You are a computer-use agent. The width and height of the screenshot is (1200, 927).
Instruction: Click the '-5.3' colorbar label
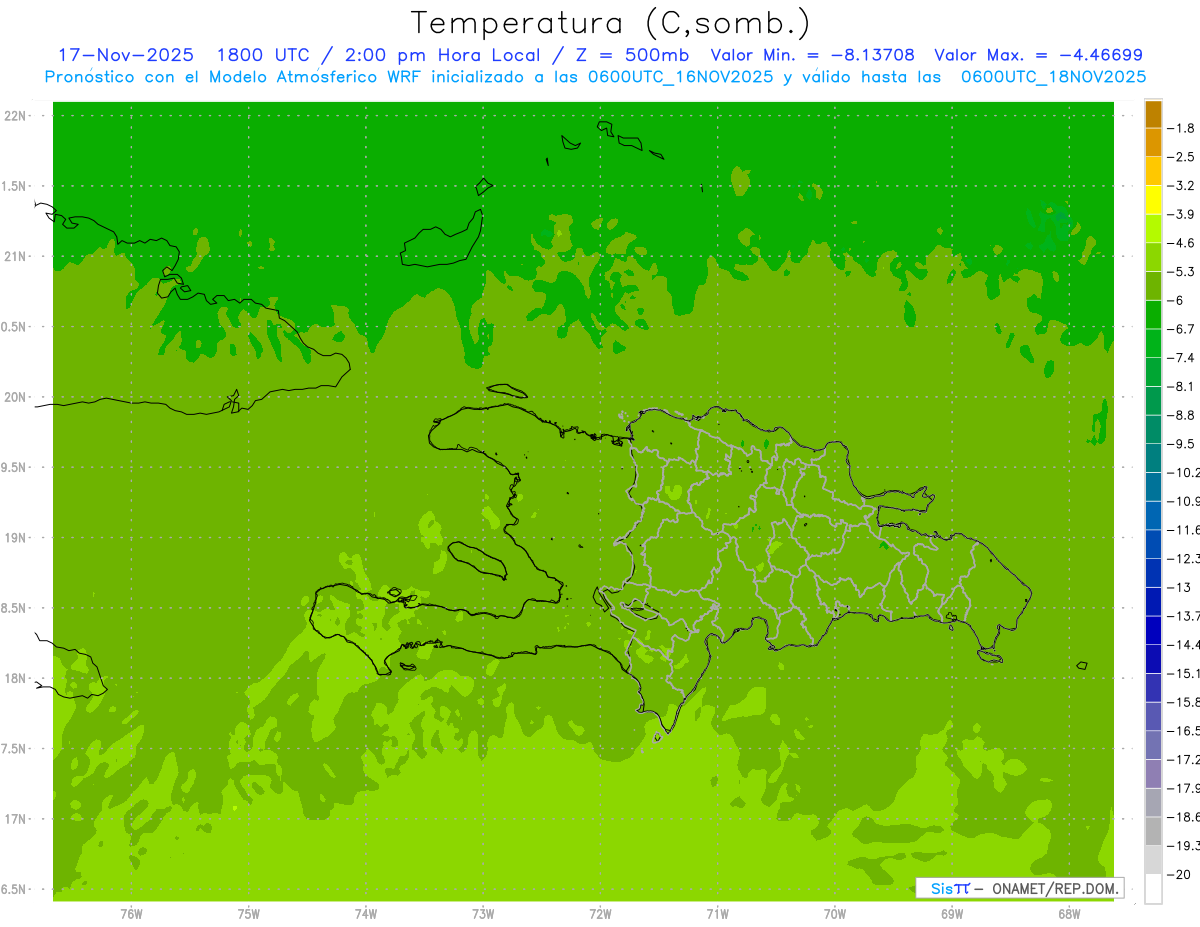tap(1182, 272)
